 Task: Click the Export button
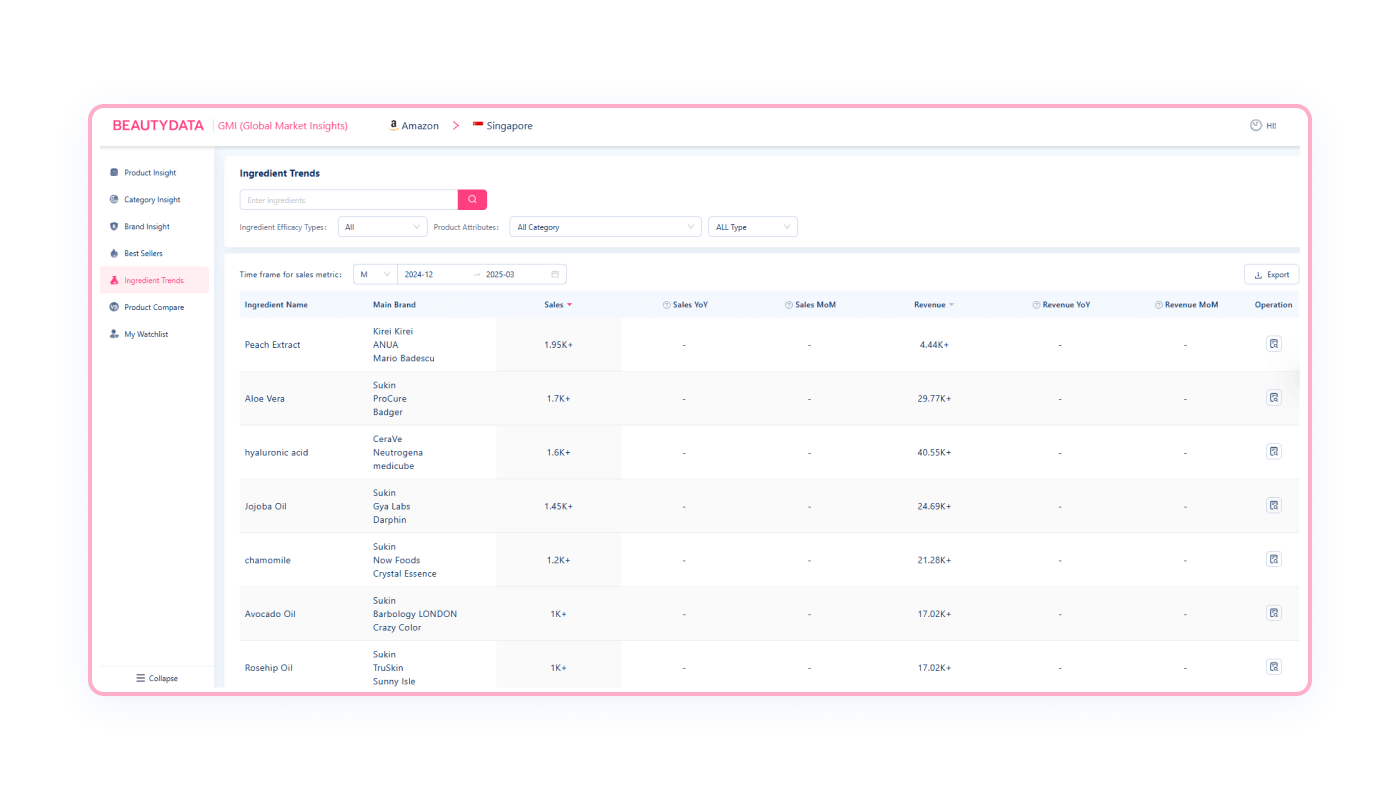(1272, 274)
